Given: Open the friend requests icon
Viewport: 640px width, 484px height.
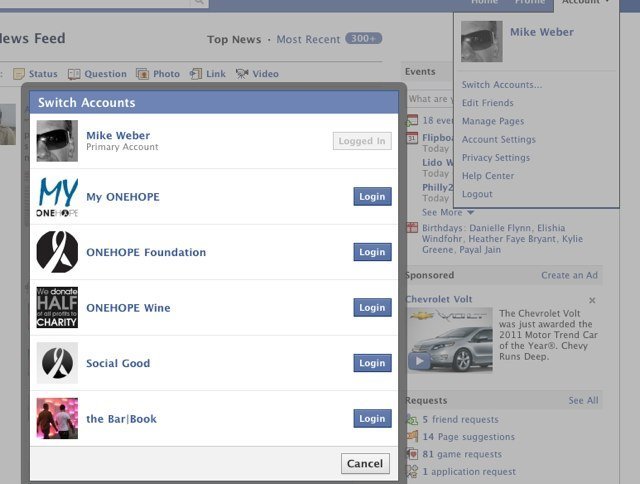Looking at the screenshot, I should pyautogui.click(x=412, y=420).
